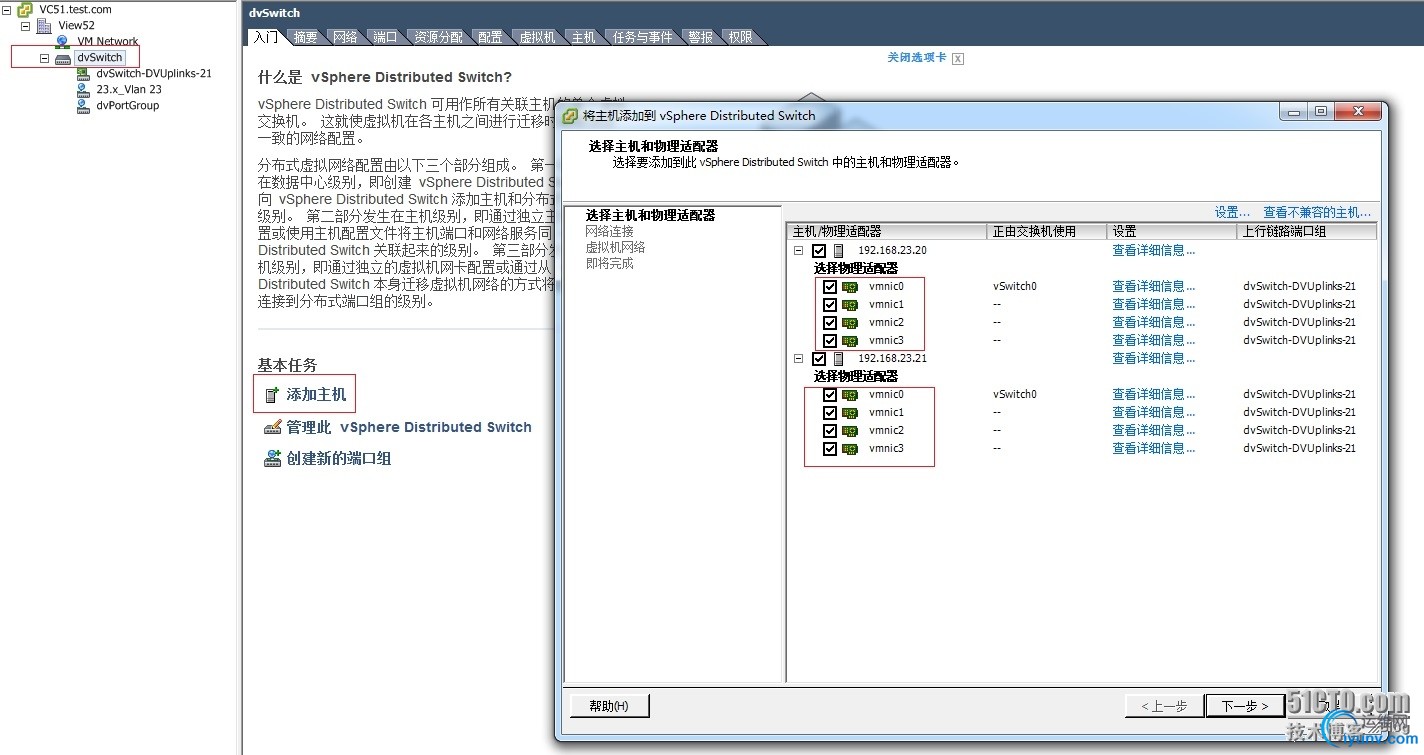Screen dimensions: 1424x755
Task: Uncheck vmnic1 checkbox under 192.168.23.21
Action: tap(829, 412)
